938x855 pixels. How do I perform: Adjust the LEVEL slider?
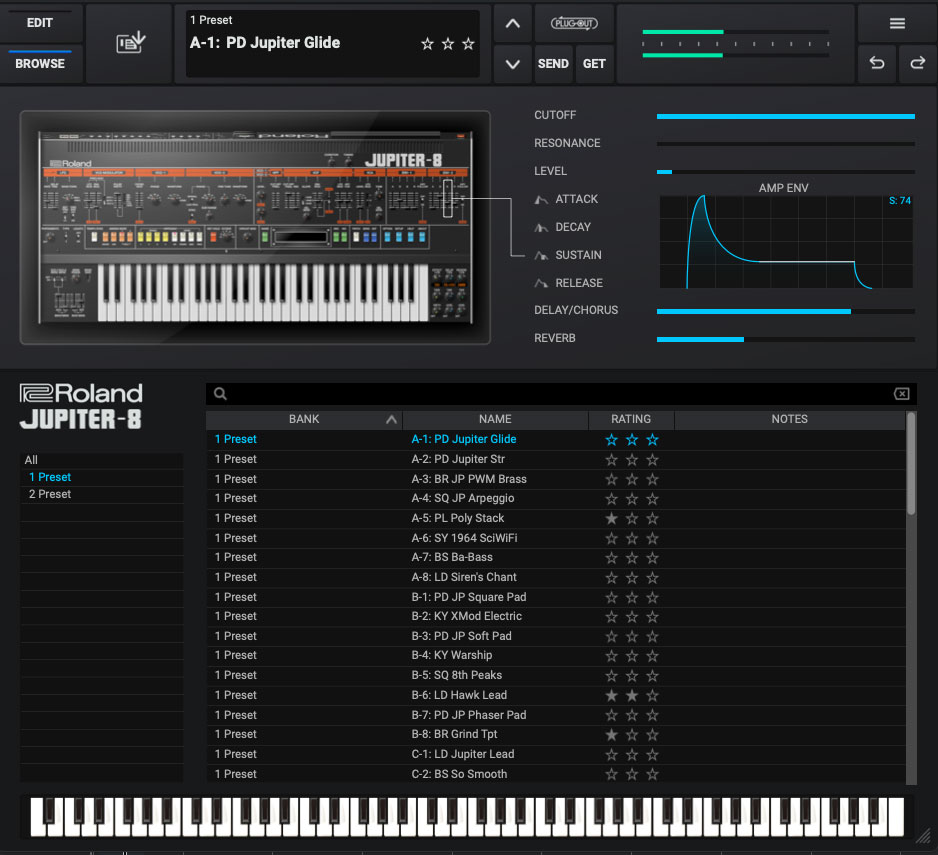[x=785, y=172]
